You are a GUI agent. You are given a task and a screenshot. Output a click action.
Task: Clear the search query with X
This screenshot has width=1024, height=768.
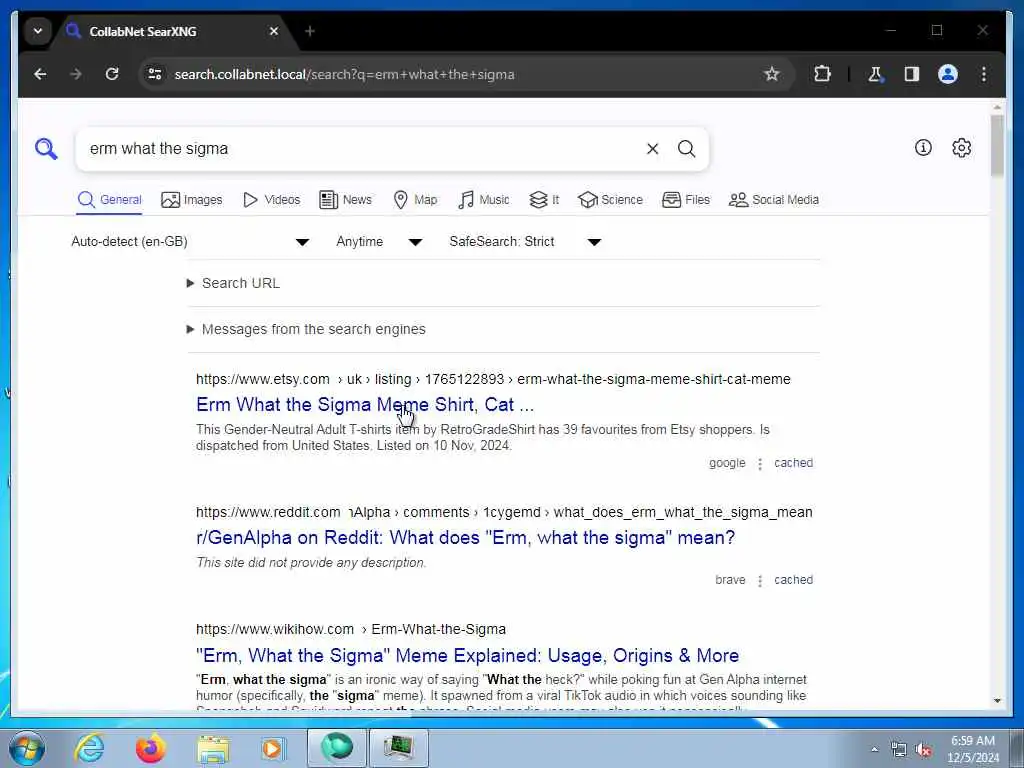tap(652, 149)
